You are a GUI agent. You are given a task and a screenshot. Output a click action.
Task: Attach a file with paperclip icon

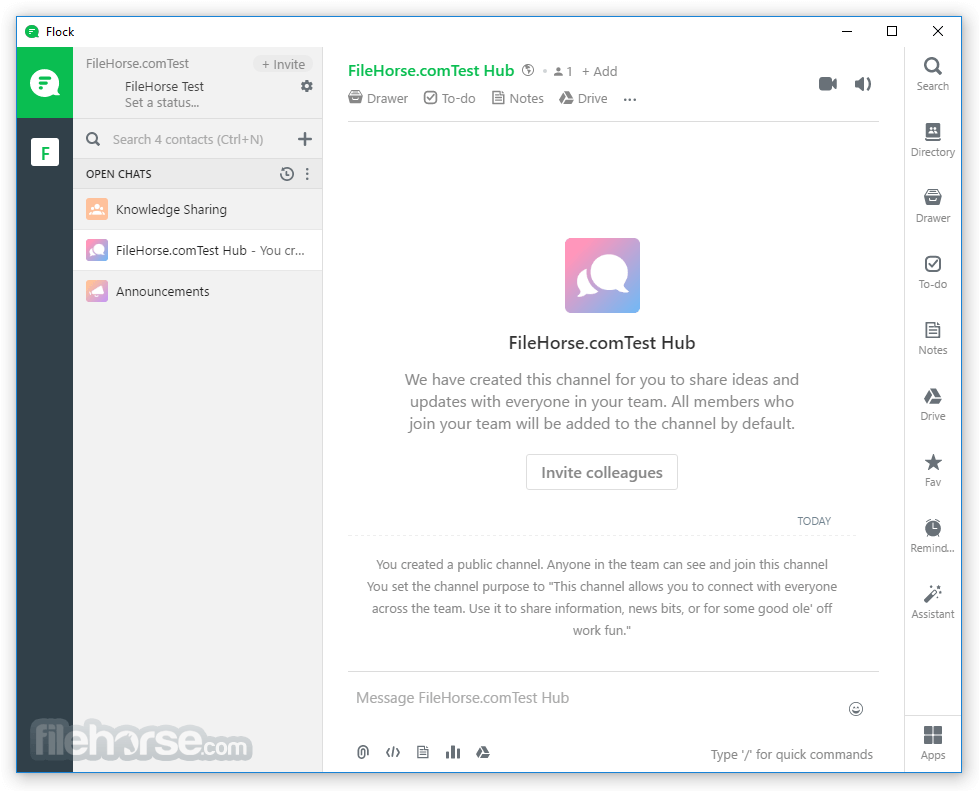pyautogui.click(x=363, y=752)
